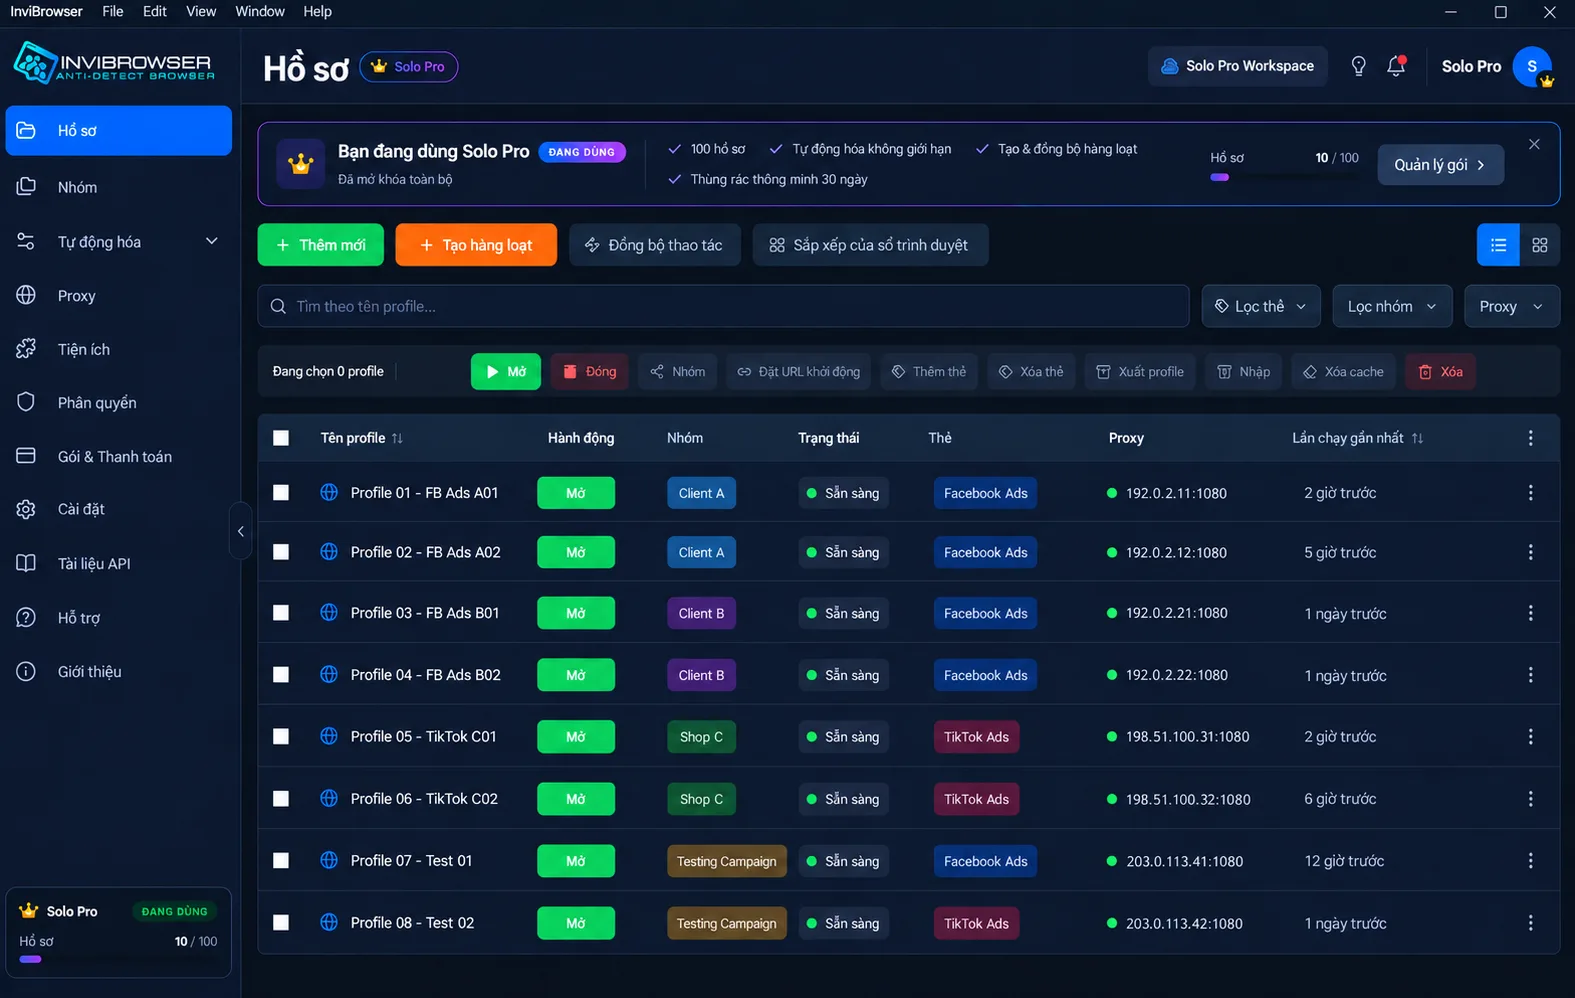Viewport: 1575px width, 998px height.
Task: Check Profile 04 - FB Ads B02
Action: click(x=281, y=675)
